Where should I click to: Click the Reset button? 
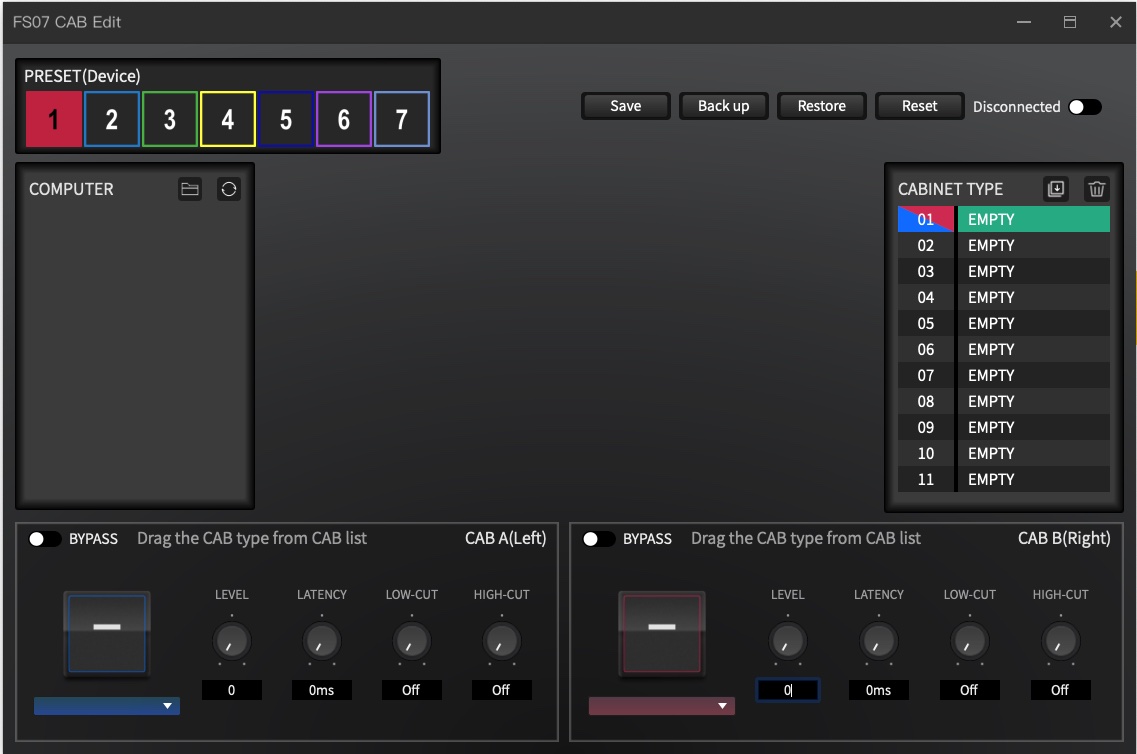[x=919, y=106]
